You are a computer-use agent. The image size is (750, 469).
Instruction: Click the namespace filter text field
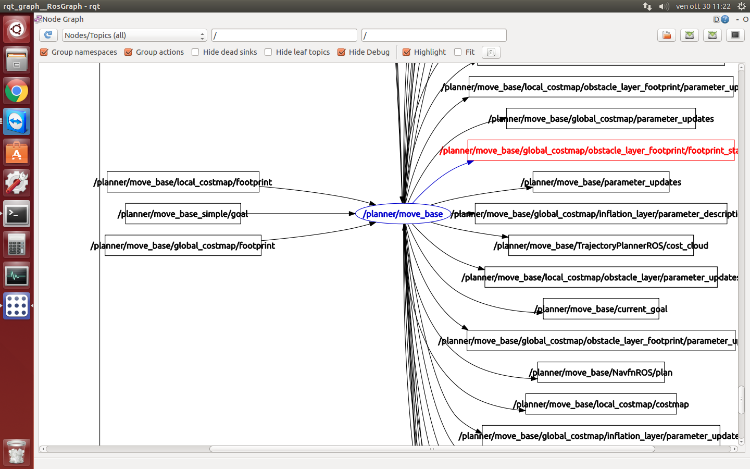click(284, 35)
